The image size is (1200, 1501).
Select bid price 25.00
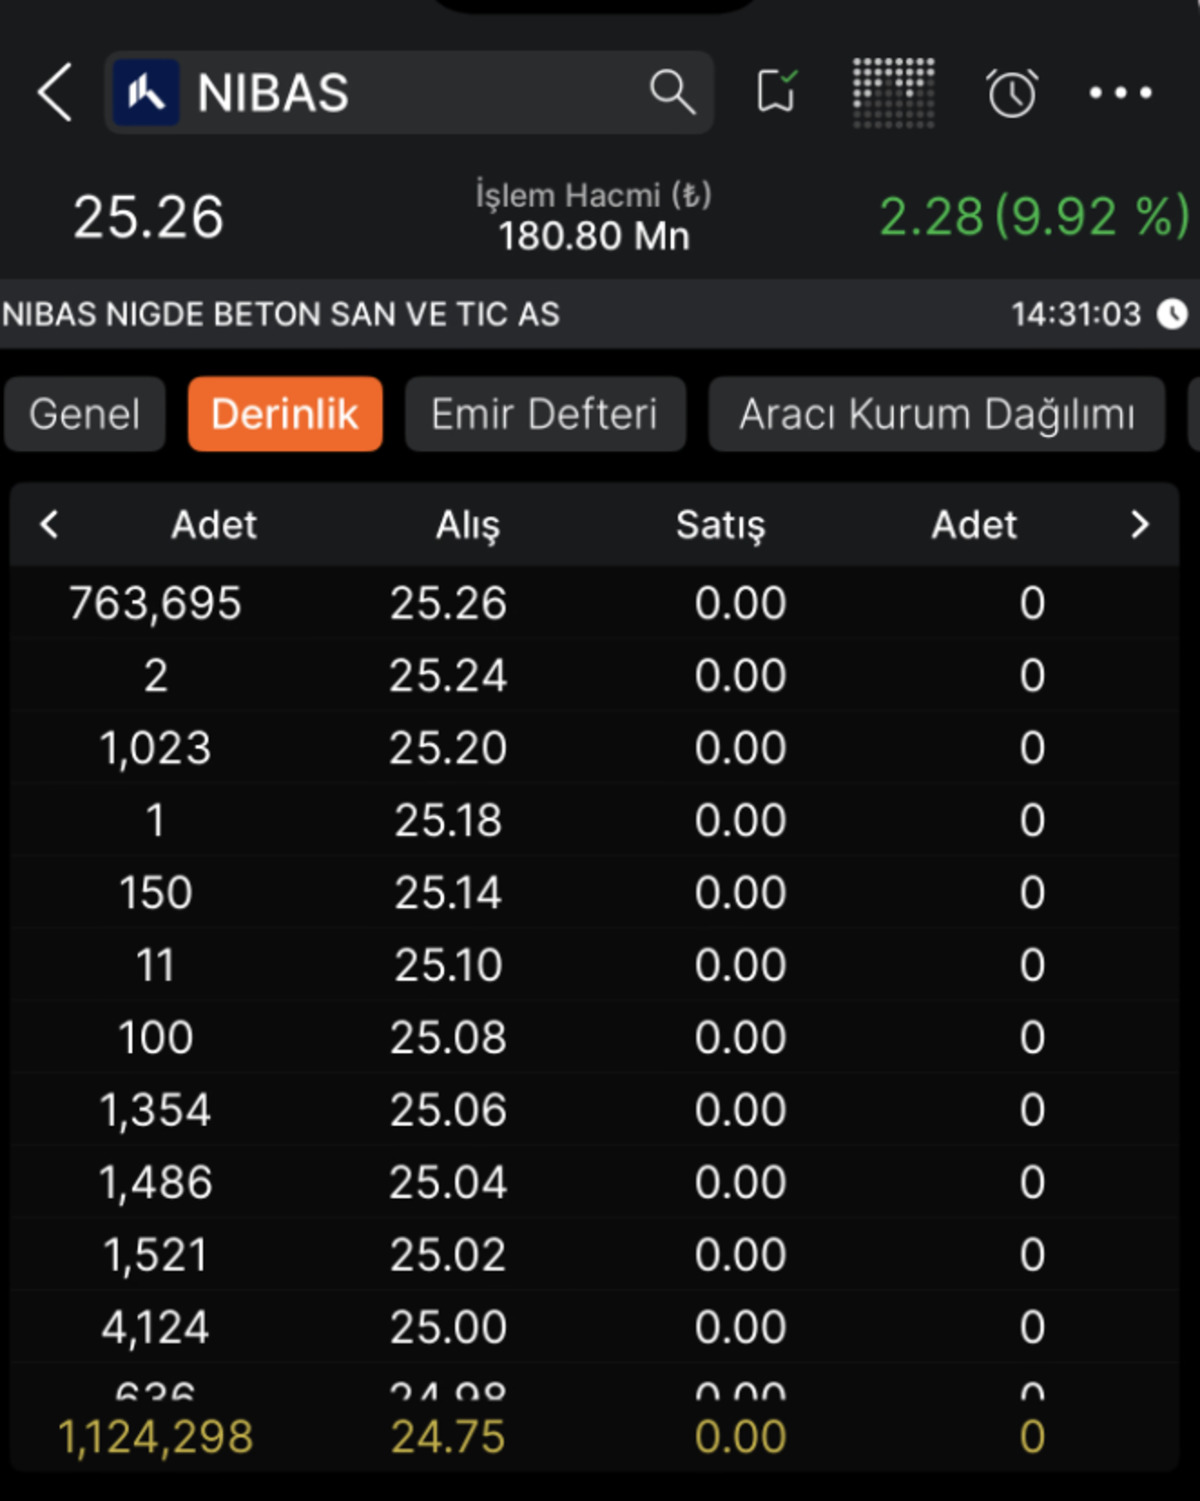pos(448,1327)
